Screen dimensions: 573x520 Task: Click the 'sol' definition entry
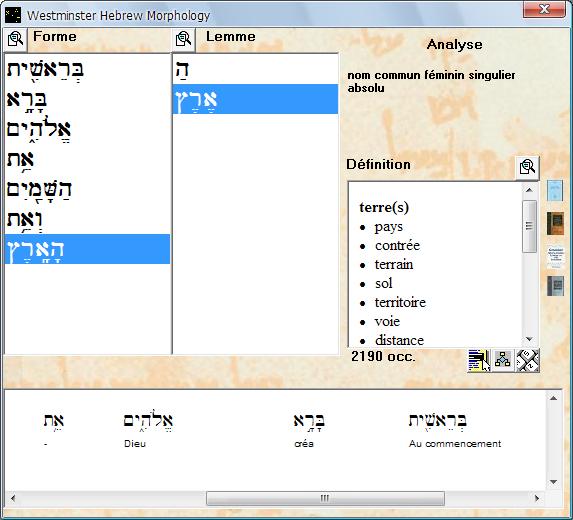(383, 284)
